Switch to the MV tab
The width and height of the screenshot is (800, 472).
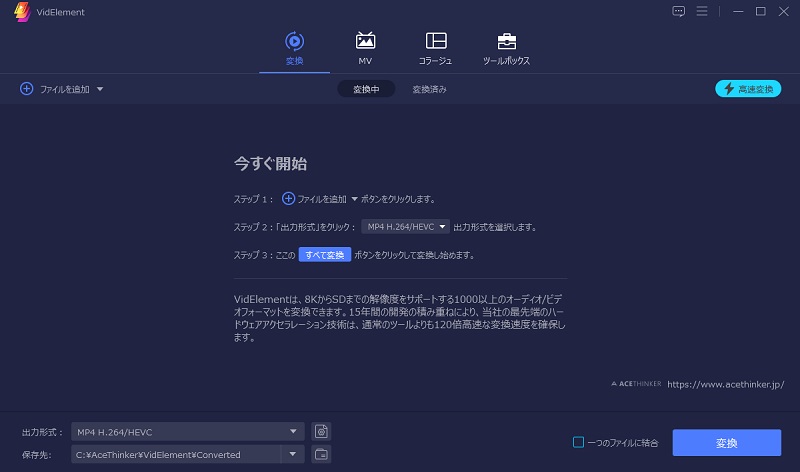pos(365,49)
